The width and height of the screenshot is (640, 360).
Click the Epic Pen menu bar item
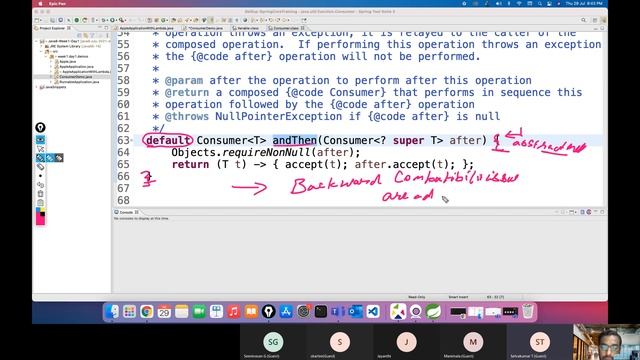57,4
